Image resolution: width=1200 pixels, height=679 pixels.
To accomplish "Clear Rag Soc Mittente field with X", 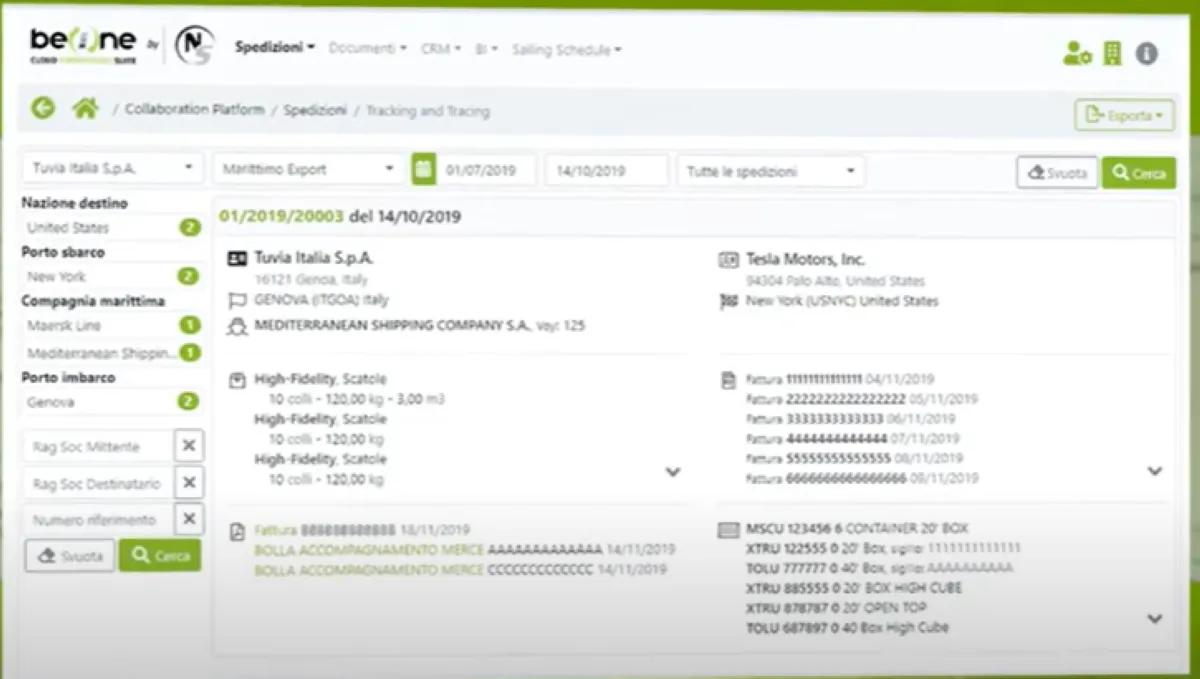I will 189,446.
